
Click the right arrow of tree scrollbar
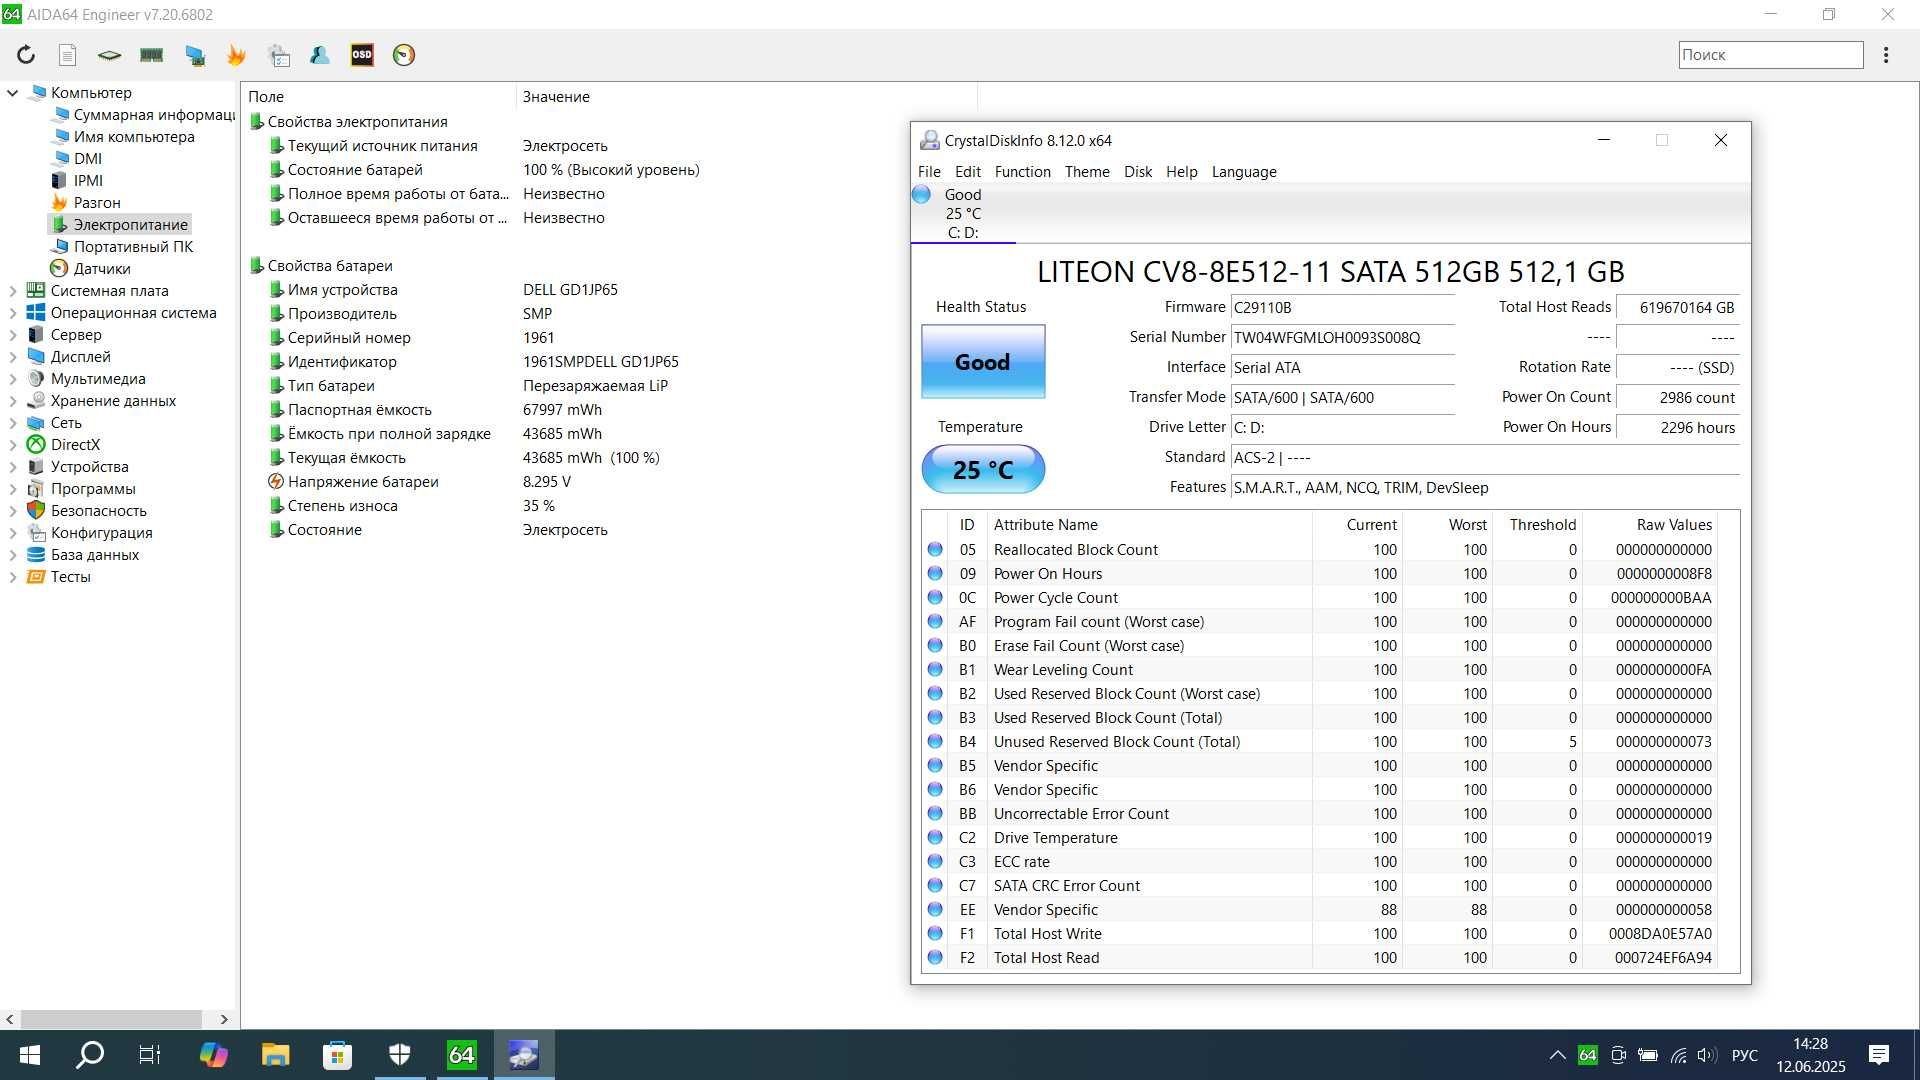coord(224,1019)
